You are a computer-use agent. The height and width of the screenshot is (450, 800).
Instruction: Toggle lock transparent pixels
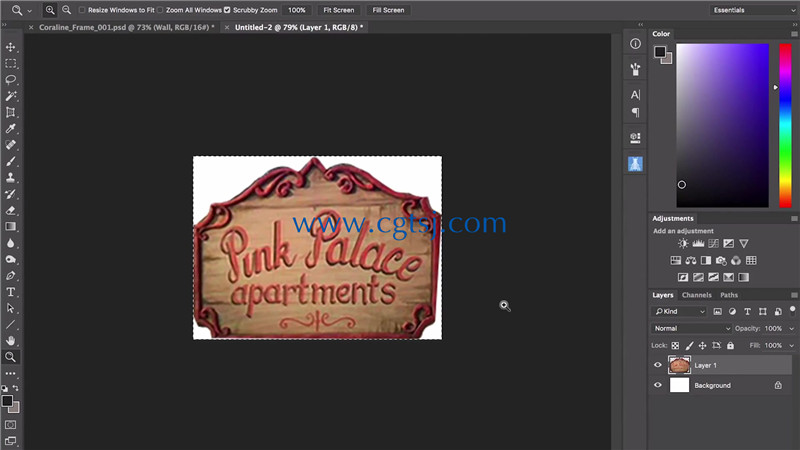coord(675,345)
